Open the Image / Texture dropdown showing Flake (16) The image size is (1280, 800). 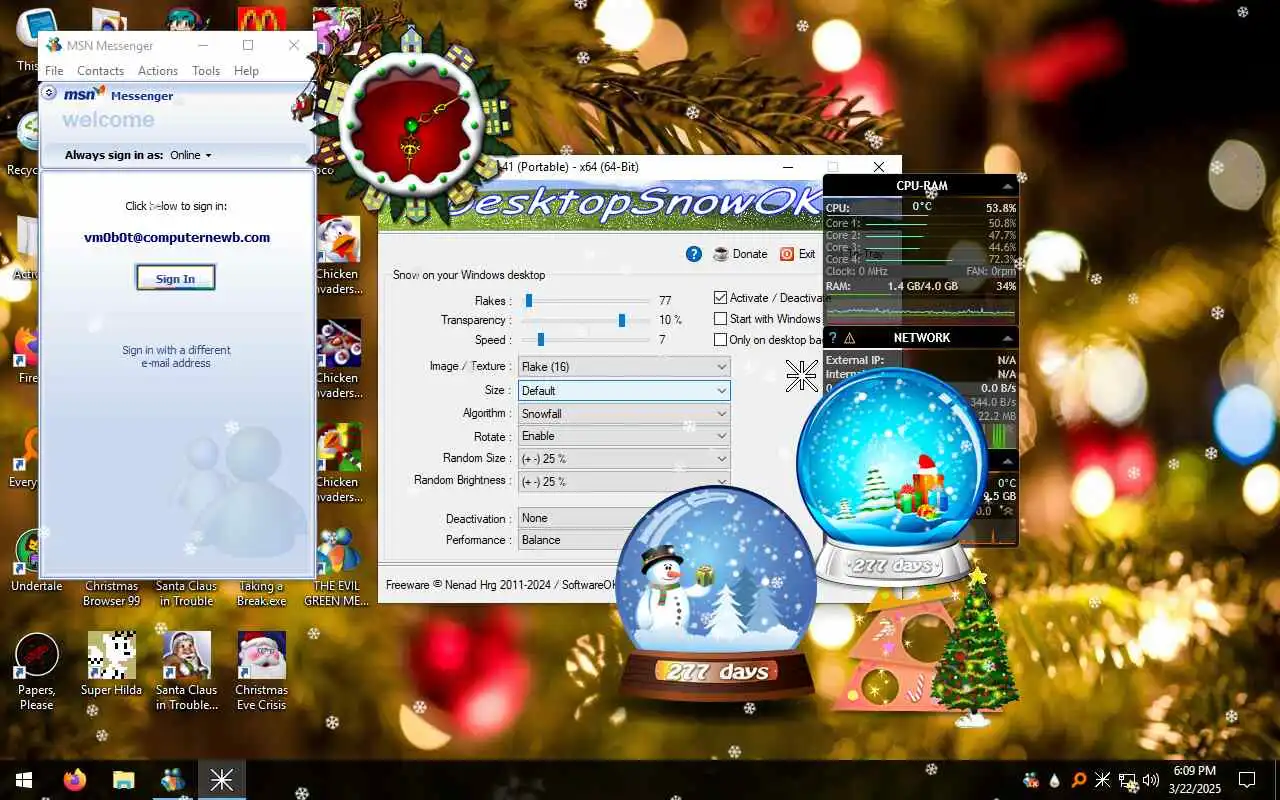click(624, 367)
